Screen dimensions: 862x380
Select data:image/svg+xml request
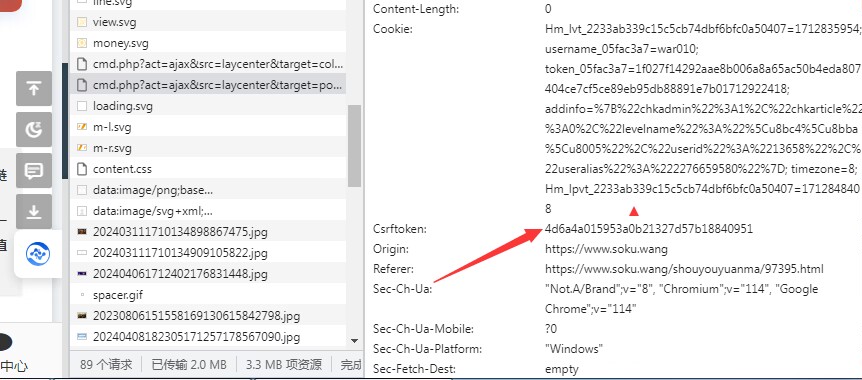tap(208, 211)
